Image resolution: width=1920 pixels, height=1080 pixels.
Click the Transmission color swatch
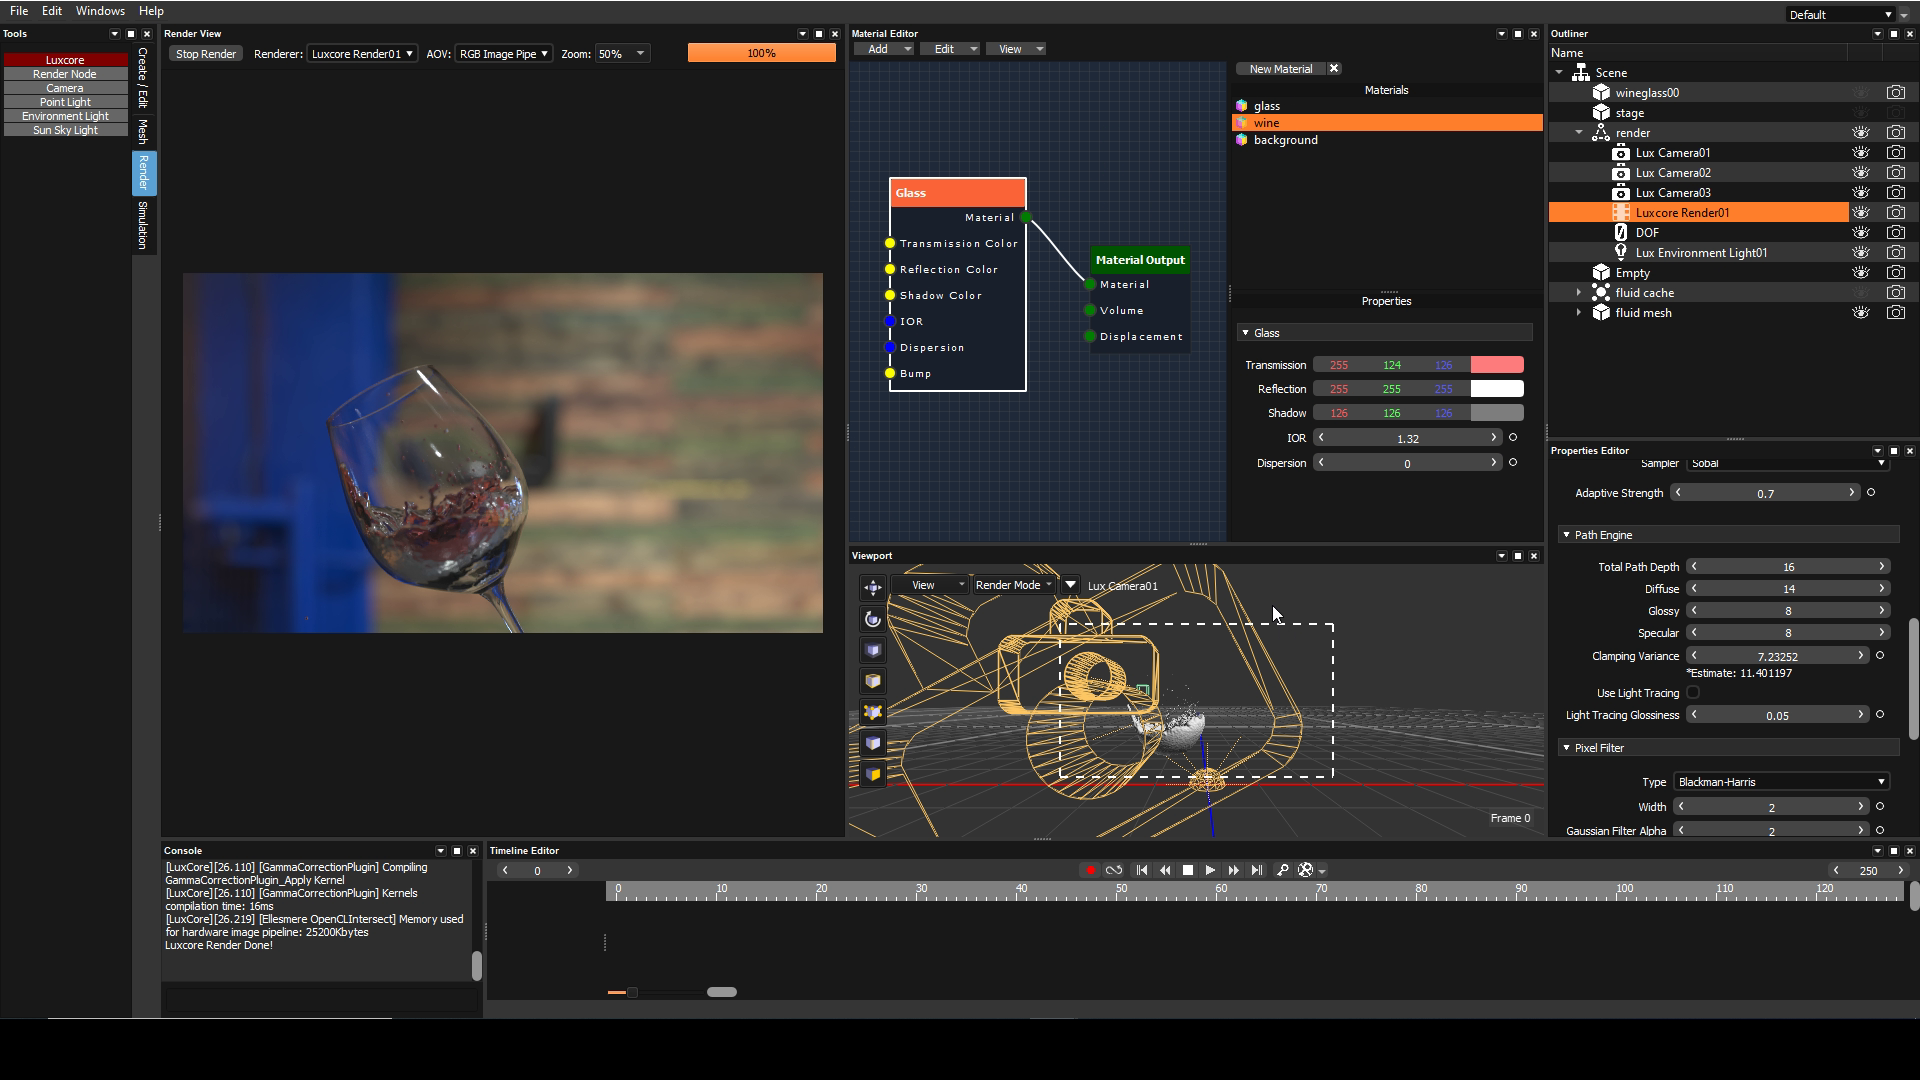(x=1497, y=365)
